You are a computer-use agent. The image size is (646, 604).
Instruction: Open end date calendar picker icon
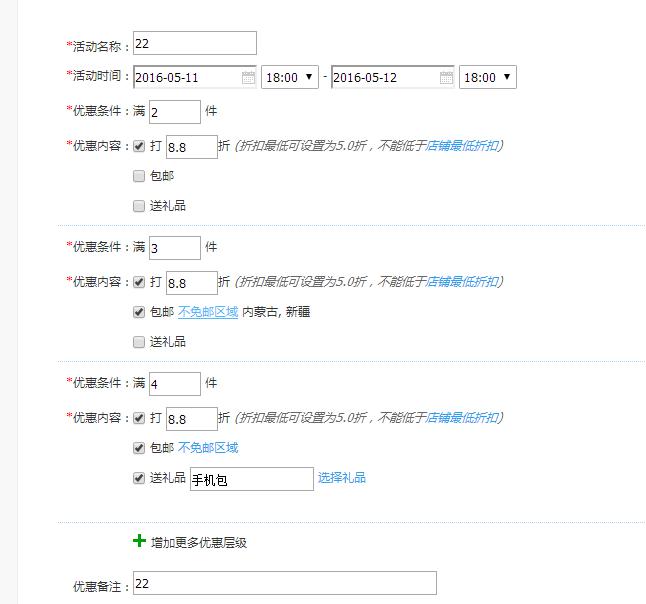446,78
